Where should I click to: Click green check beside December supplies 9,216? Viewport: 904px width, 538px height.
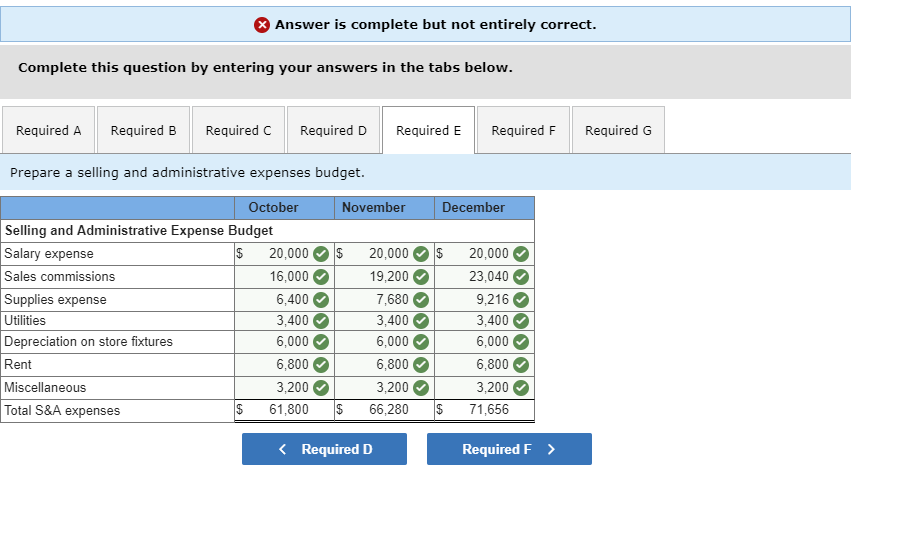click(521, 300)
